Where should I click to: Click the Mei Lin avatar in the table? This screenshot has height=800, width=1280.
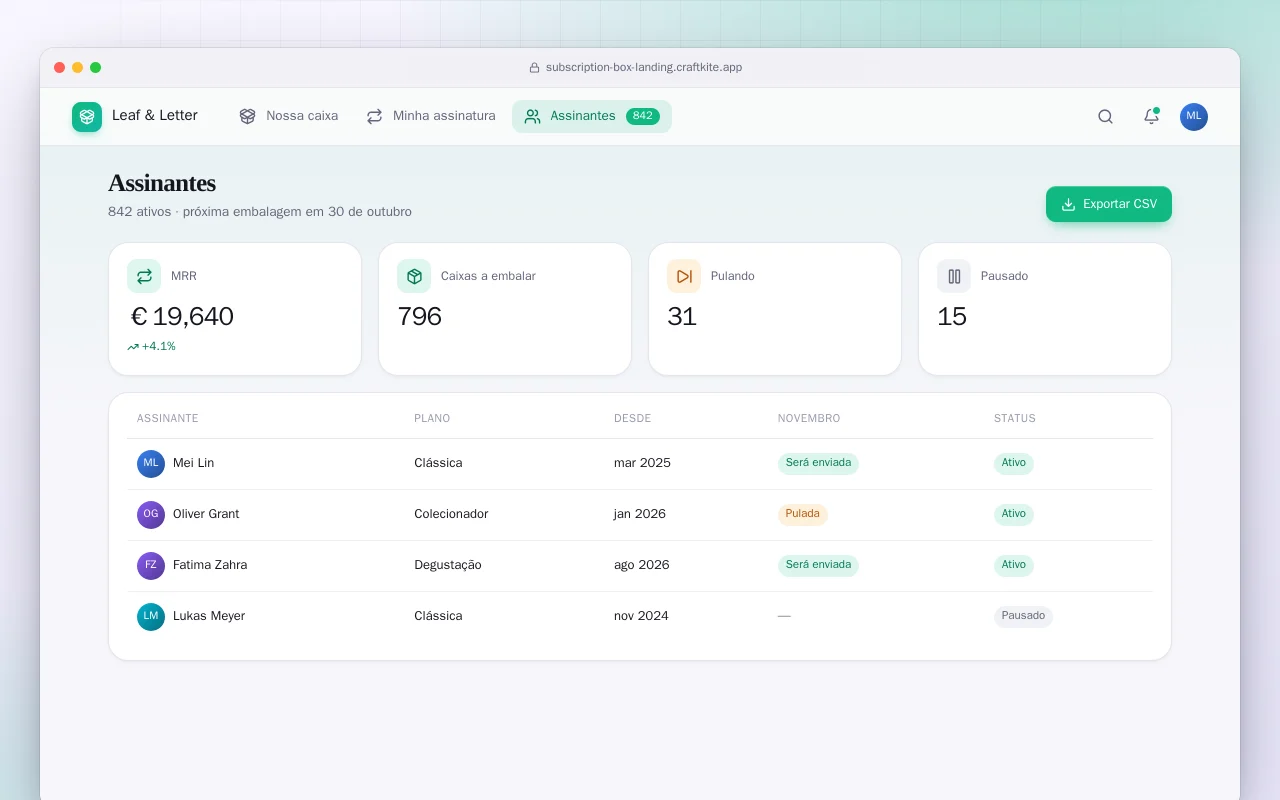pyautogui.click(x=151, y=463)
